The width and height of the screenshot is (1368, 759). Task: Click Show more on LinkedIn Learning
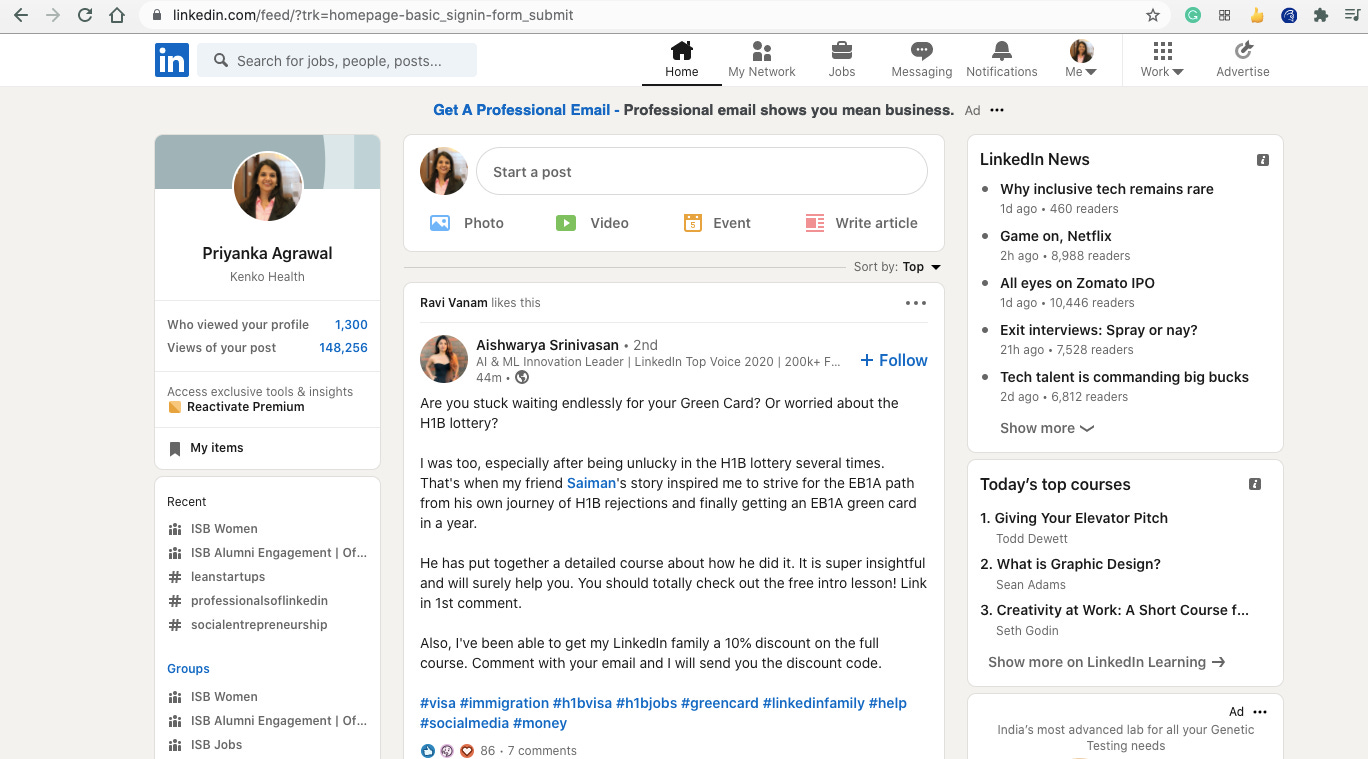click(1107, 662)
